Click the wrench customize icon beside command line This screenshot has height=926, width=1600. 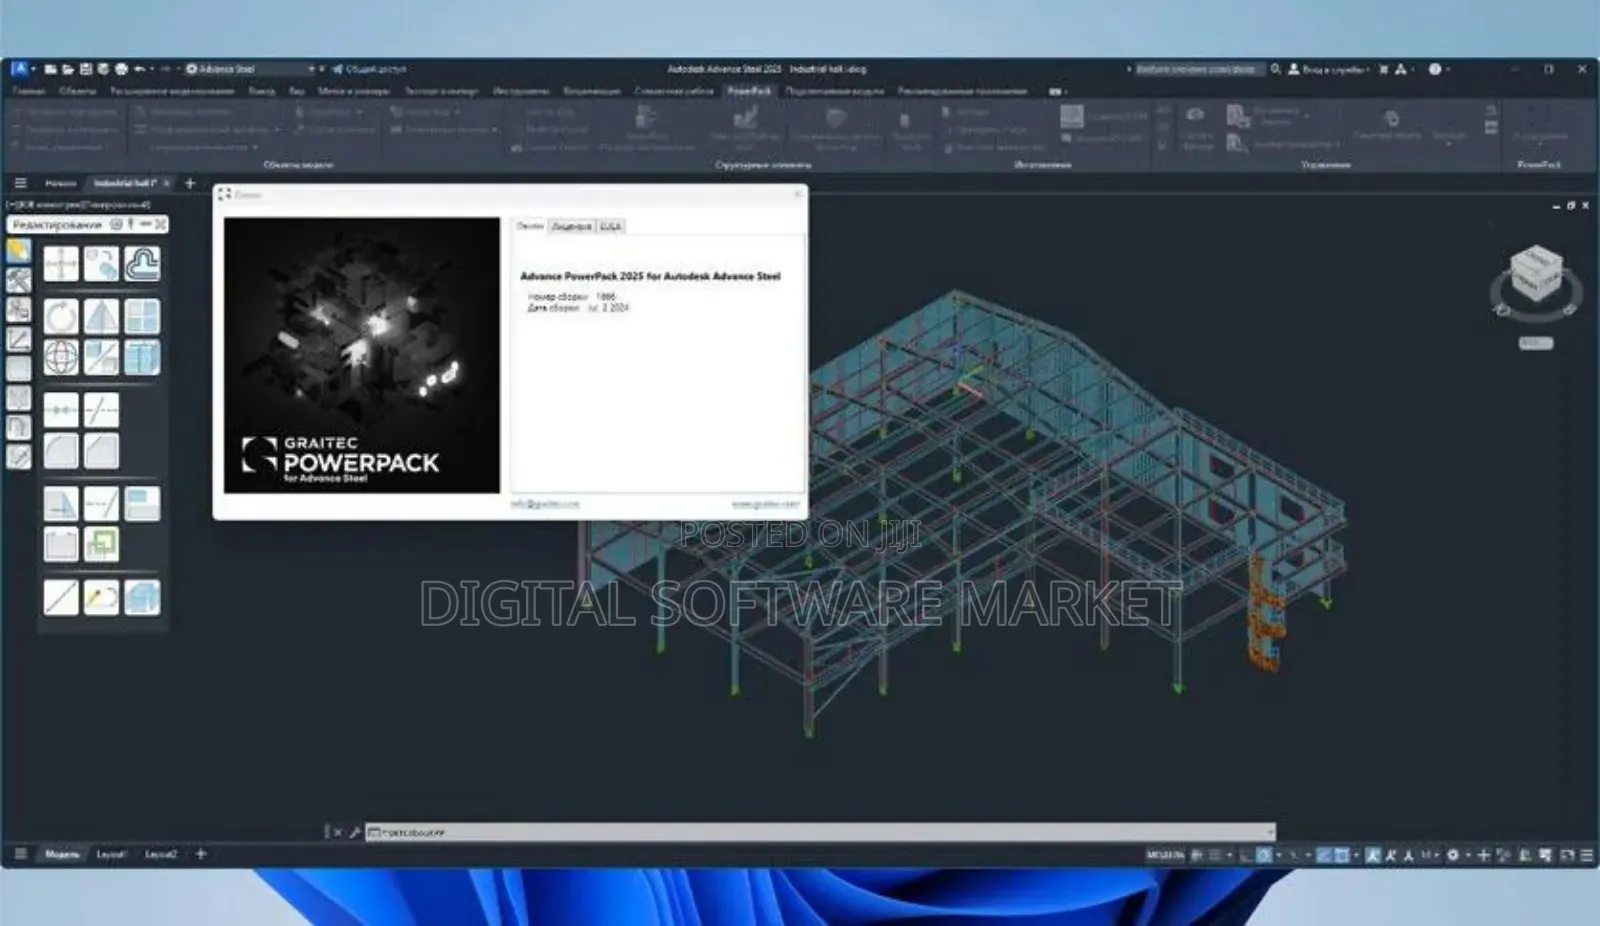[354, 832]
